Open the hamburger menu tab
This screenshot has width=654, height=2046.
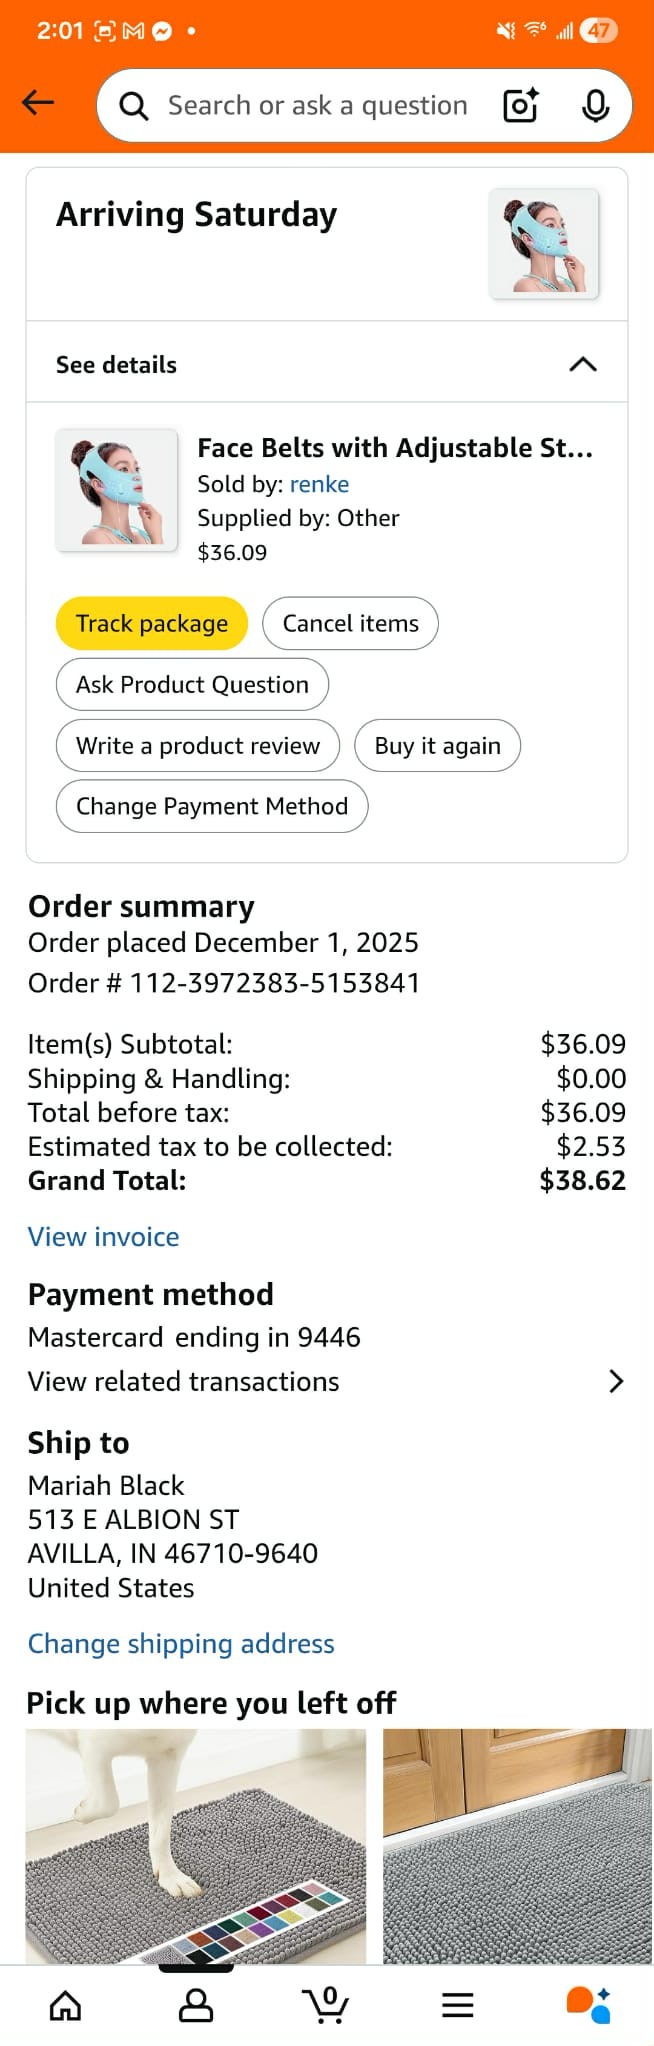pyautogui.click(x=457, y=2004)
